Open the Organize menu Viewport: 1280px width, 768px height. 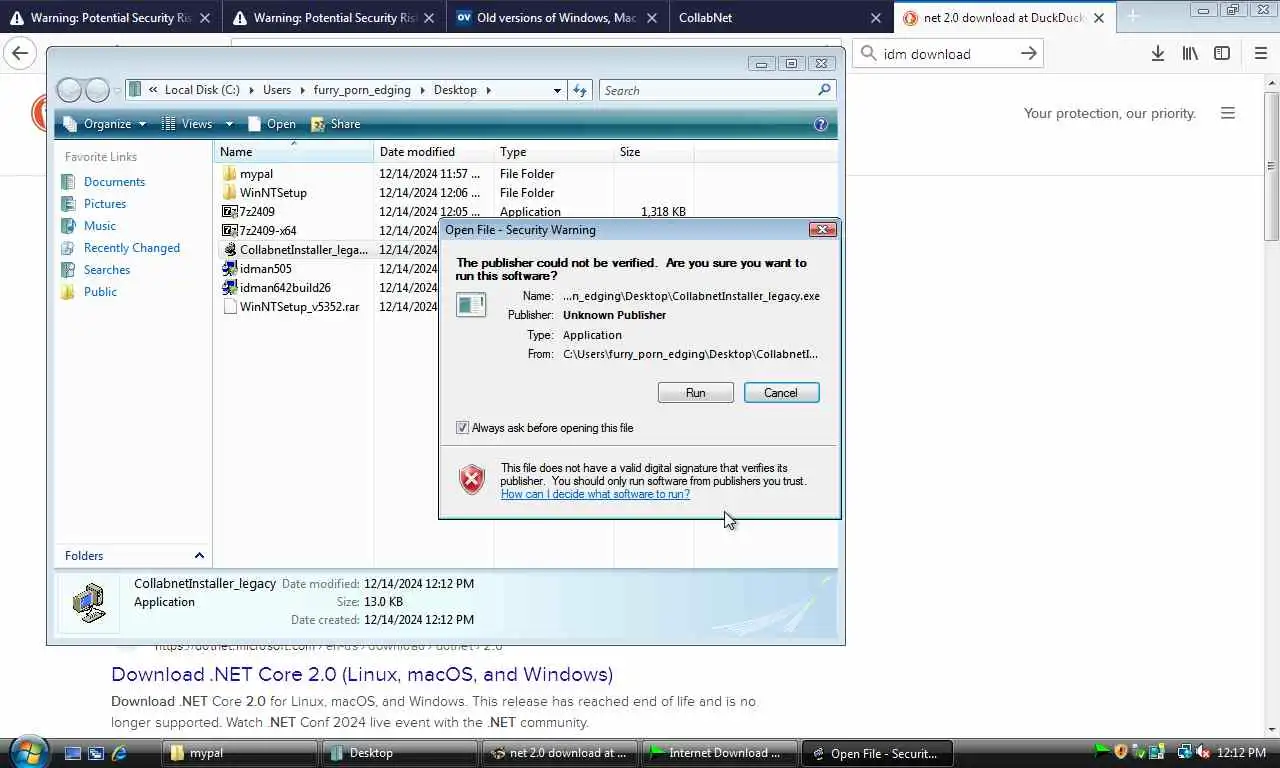(104, 124)
